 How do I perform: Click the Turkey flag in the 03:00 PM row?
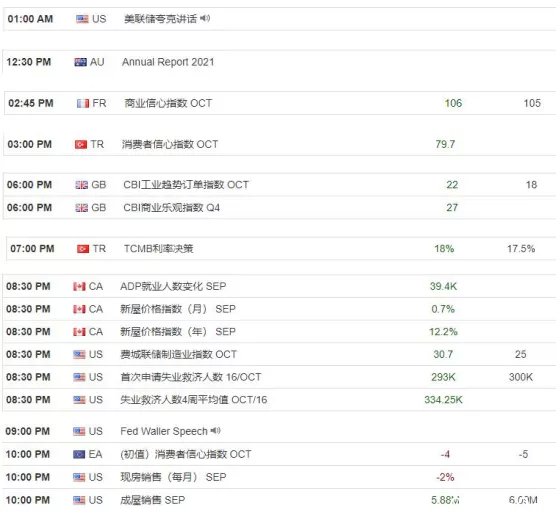(x=81, y=144)
